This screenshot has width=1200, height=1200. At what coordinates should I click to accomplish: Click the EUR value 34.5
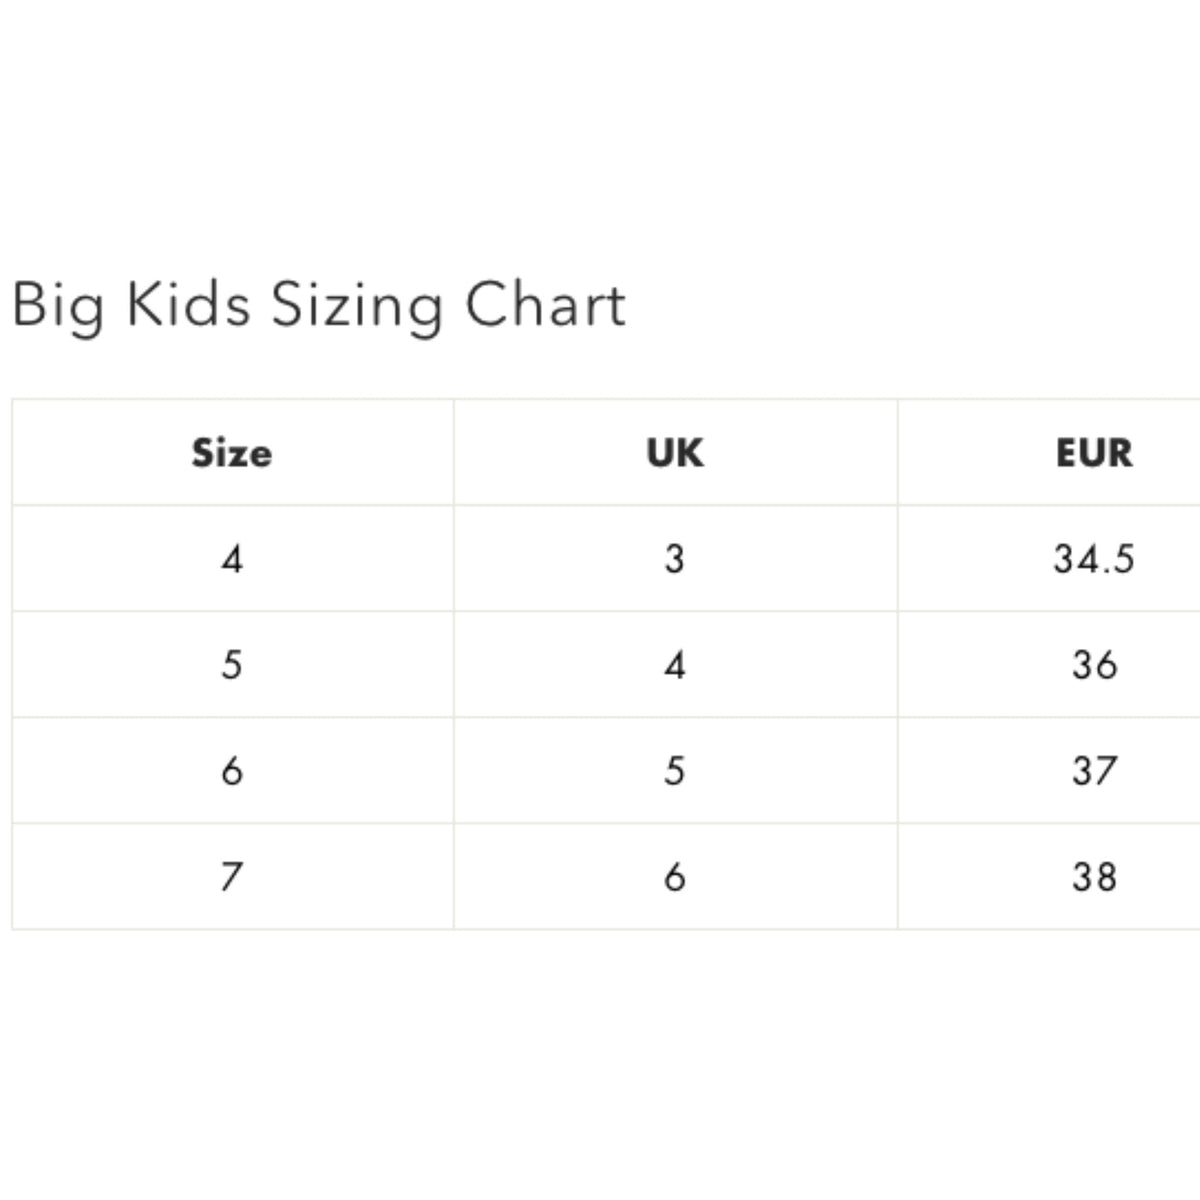(x=1094, y=559)
